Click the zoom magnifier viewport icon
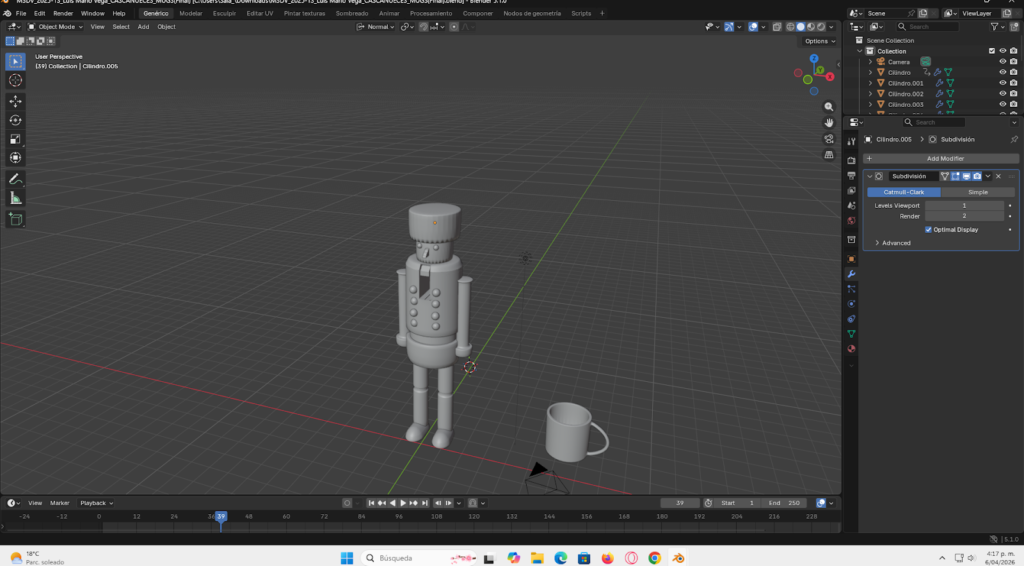 pos(828,107)
